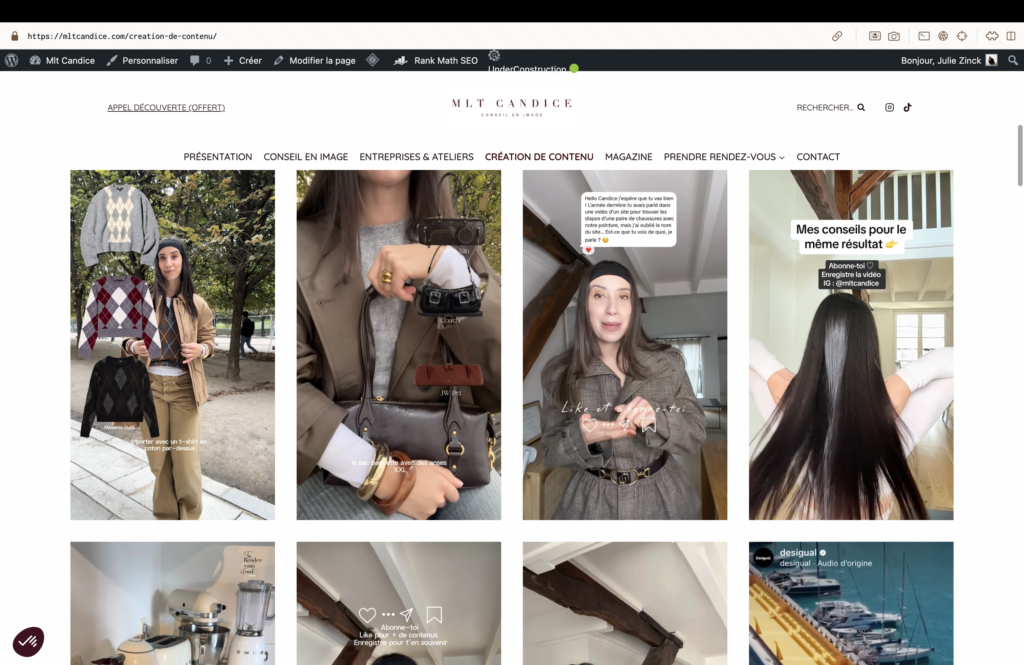
Task: Open the Hello Candice message video thumbnail
Action: tap(624, 345)
